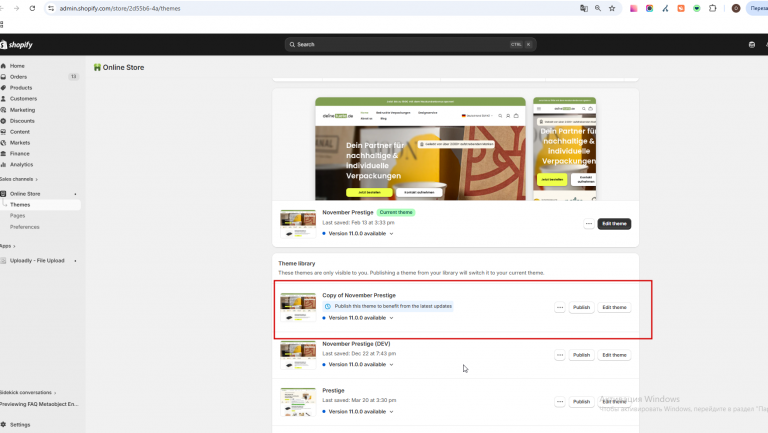Click the Current theme badge

(396, 213)
